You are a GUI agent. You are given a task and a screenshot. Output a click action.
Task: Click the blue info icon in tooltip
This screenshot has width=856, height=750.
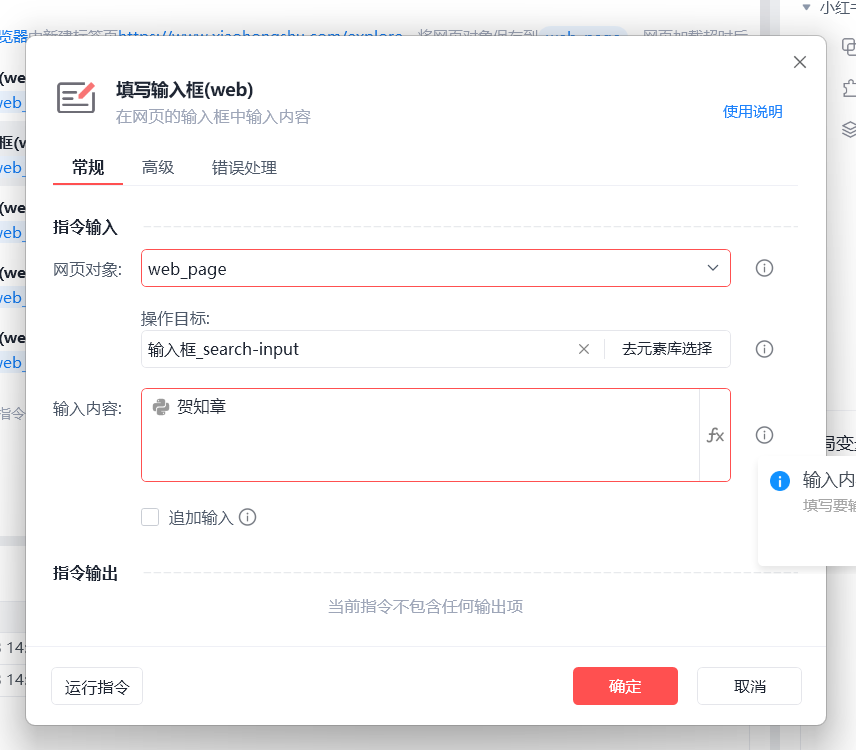[780, 481]
